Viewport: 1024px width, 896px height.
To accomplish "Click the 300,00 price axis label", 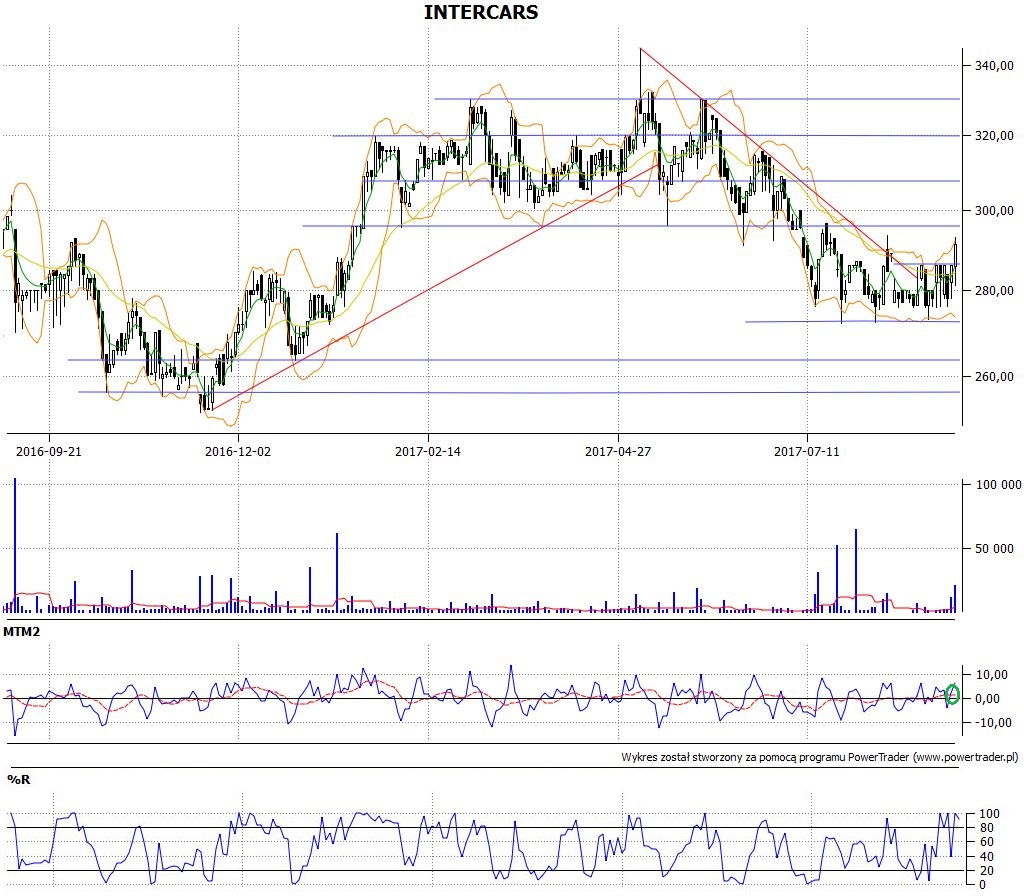I will tap(994, 211).
